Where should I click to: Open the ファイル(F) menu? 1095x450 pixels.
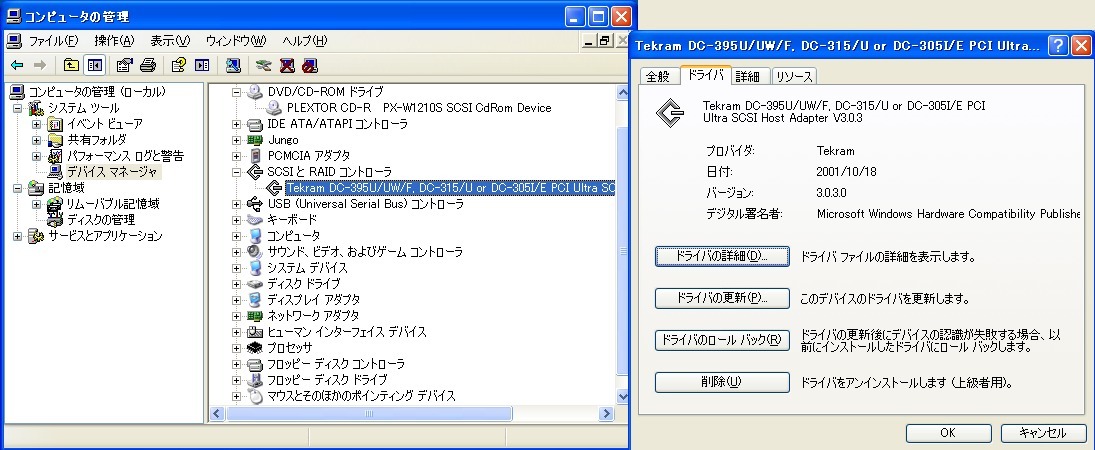coord(53,41)
